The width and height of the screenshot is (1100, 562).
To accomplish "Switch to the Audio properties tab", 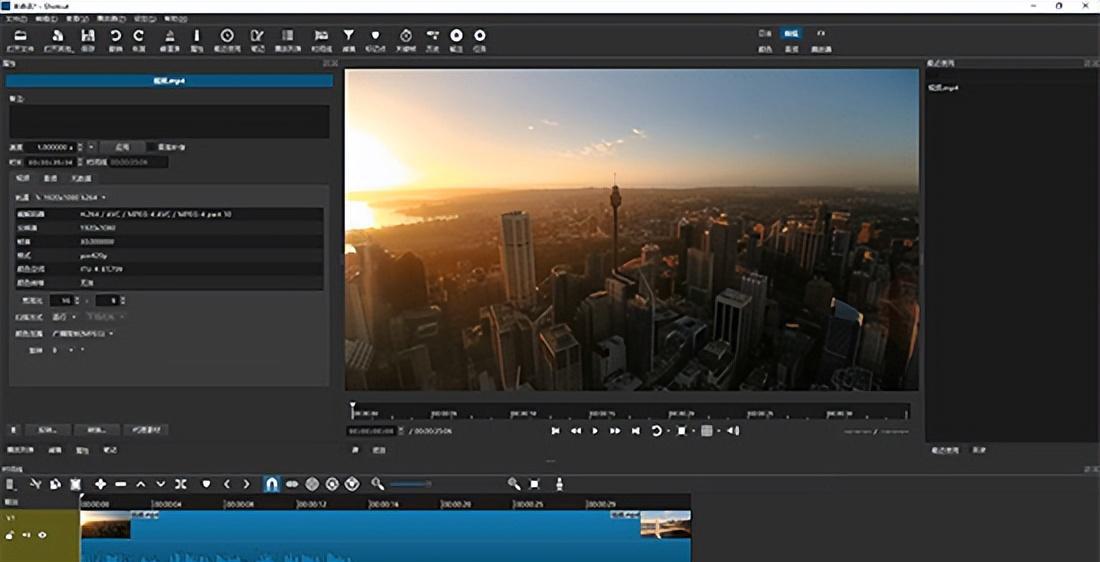I will point(51,179).
